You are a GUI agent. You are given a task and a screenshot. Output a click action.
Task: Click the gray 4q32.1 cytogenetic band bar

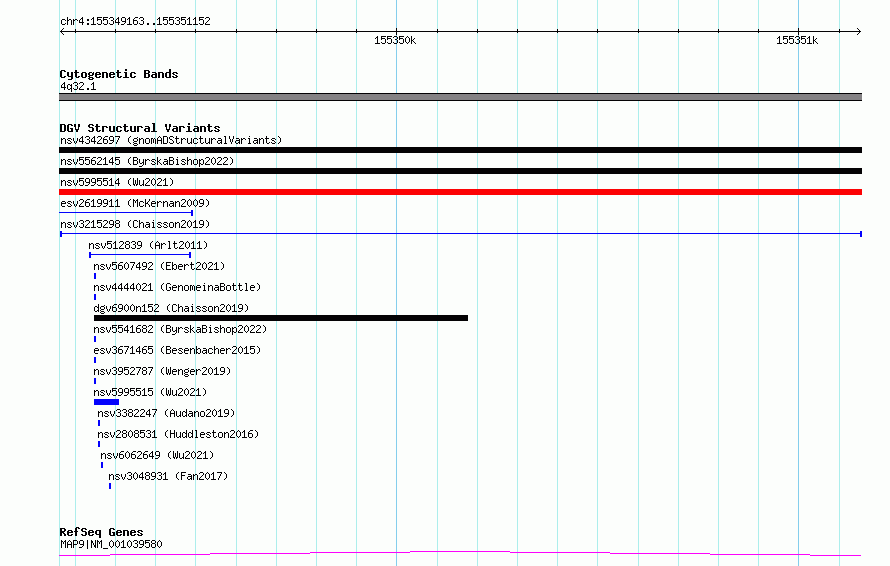460,97
